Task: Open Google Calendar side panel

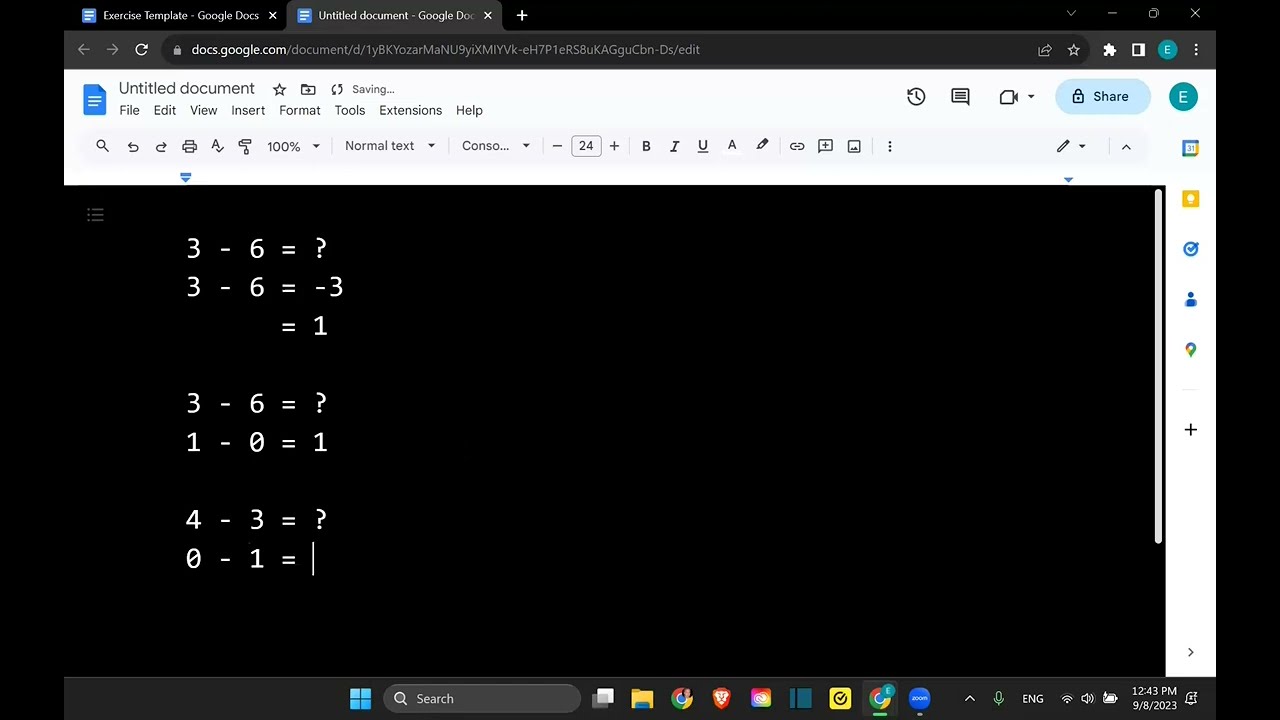Action: click(x=1190, y=148)
